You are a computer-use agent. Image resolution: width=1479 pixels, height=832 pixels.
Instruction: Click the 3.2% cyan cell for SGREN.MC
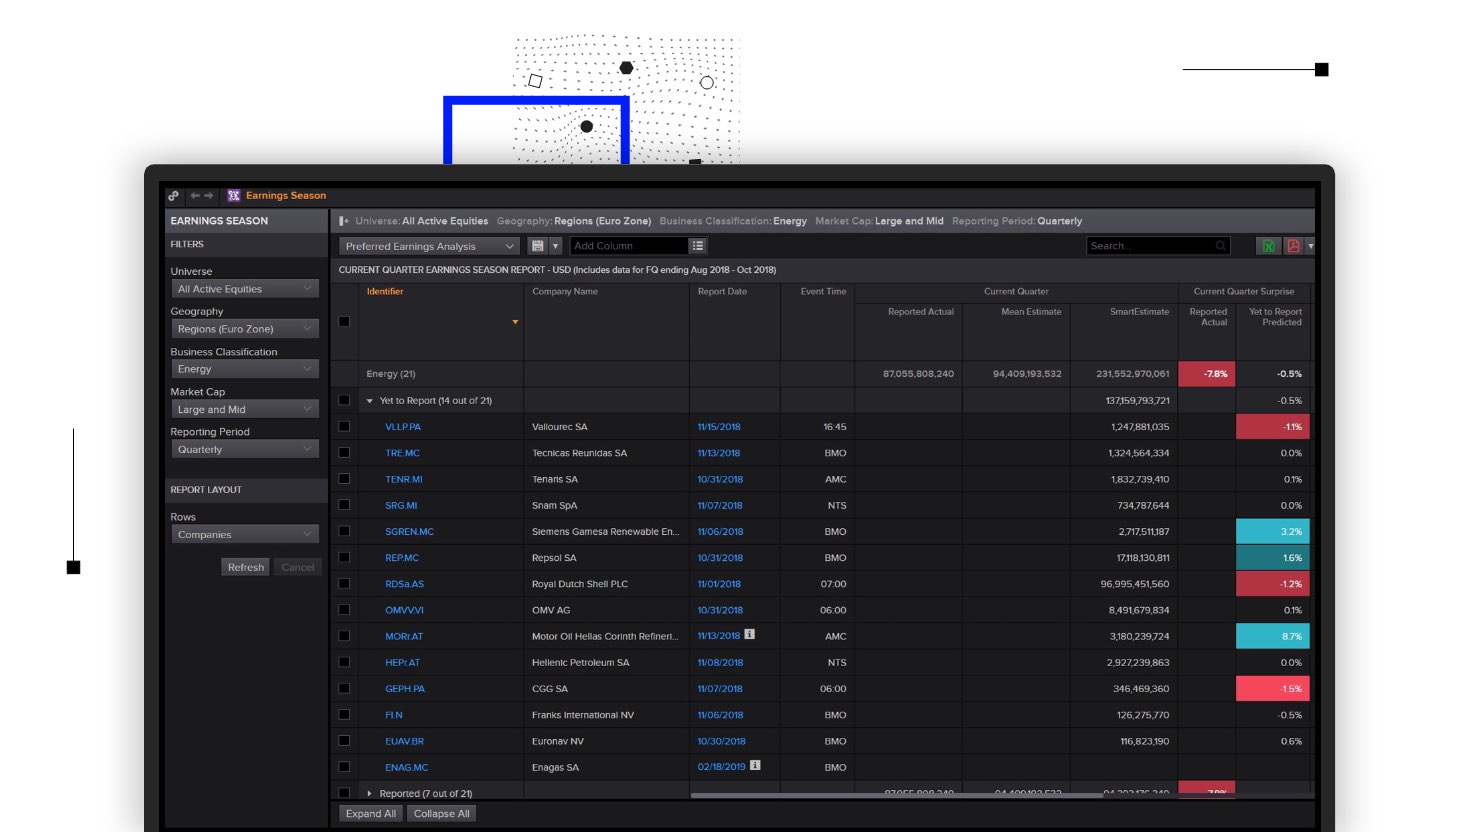(x=1273, y=531)
